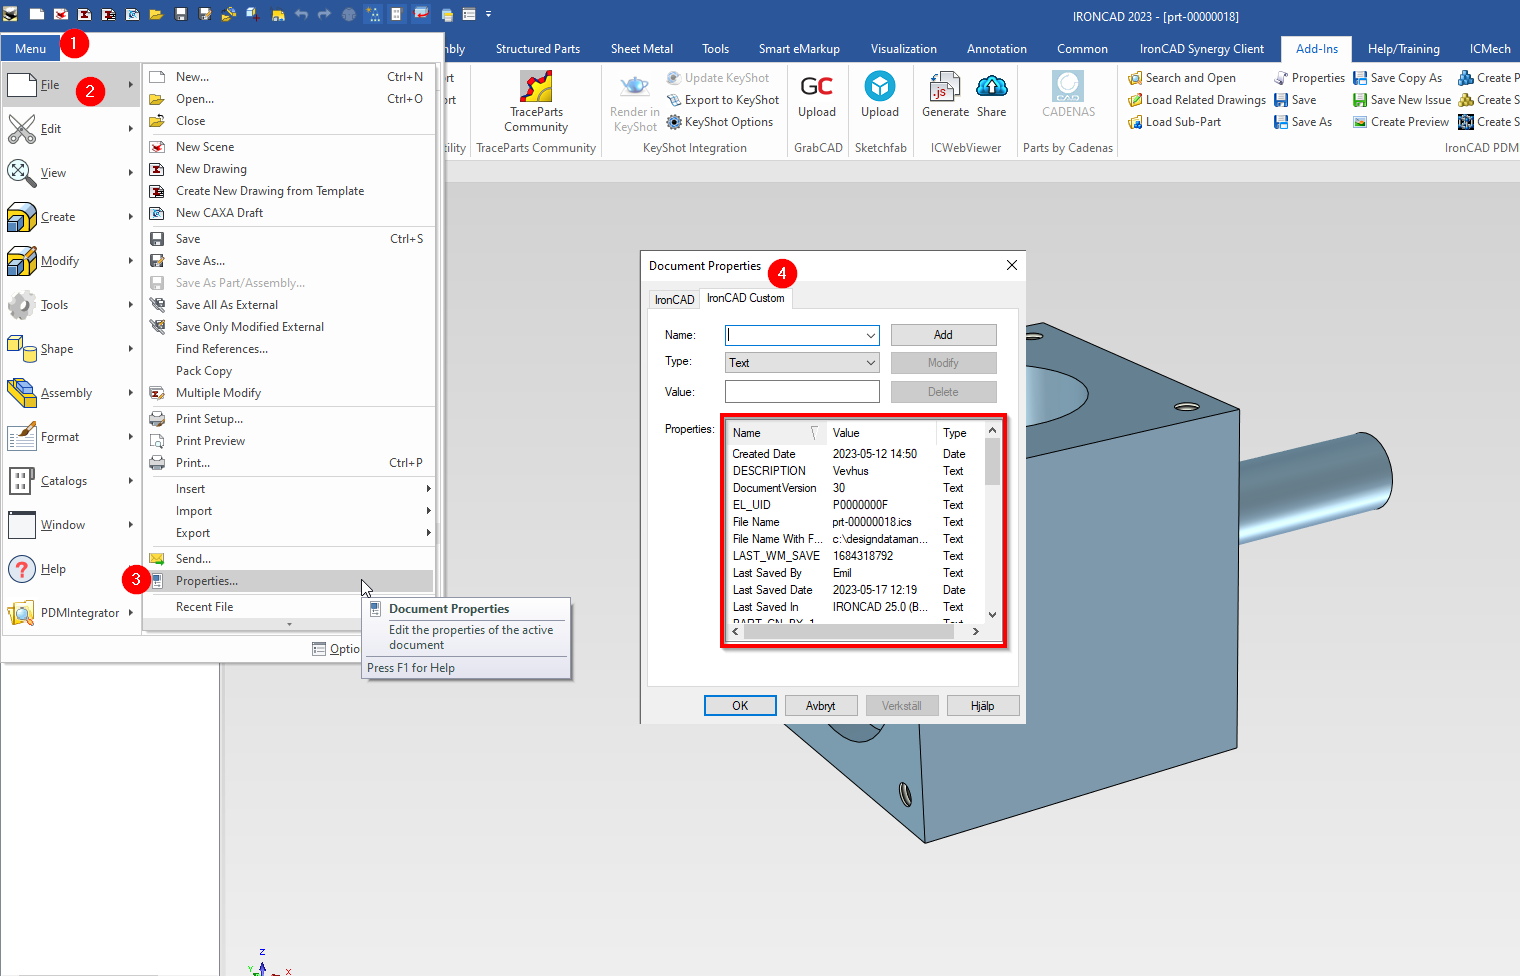Click Recent File menu item
The width and height of the screenshot is (1520, 976).
point(290,607)
